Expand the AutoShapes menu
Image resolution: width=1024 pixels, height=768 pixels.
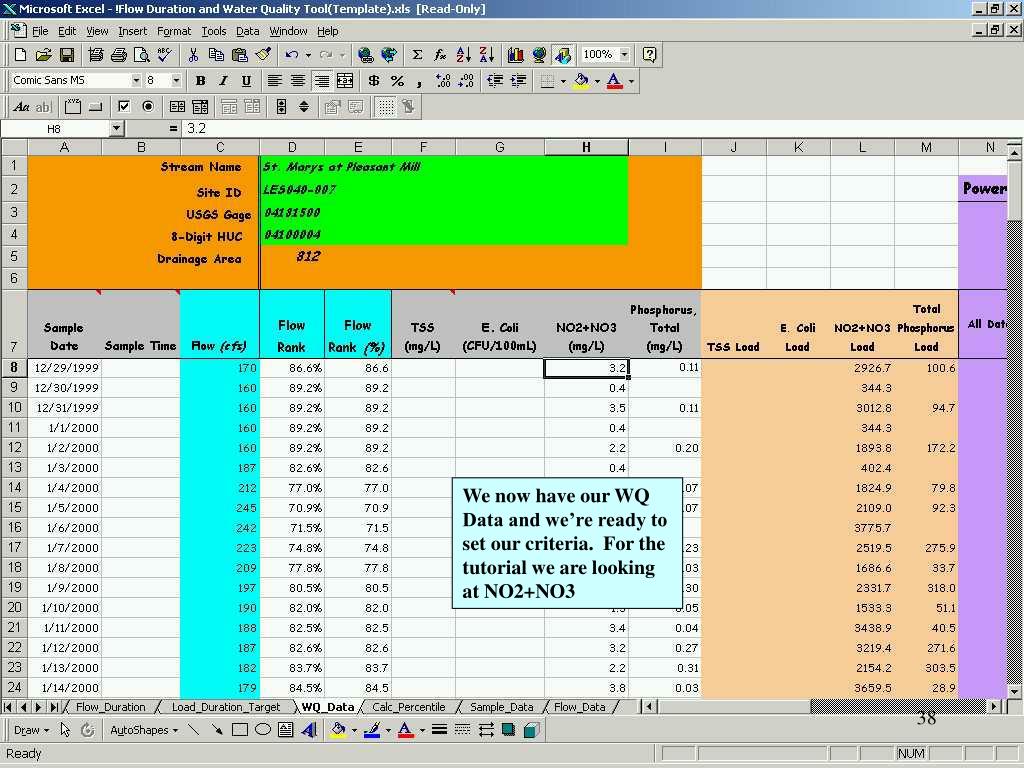click(x=144, y=730)
